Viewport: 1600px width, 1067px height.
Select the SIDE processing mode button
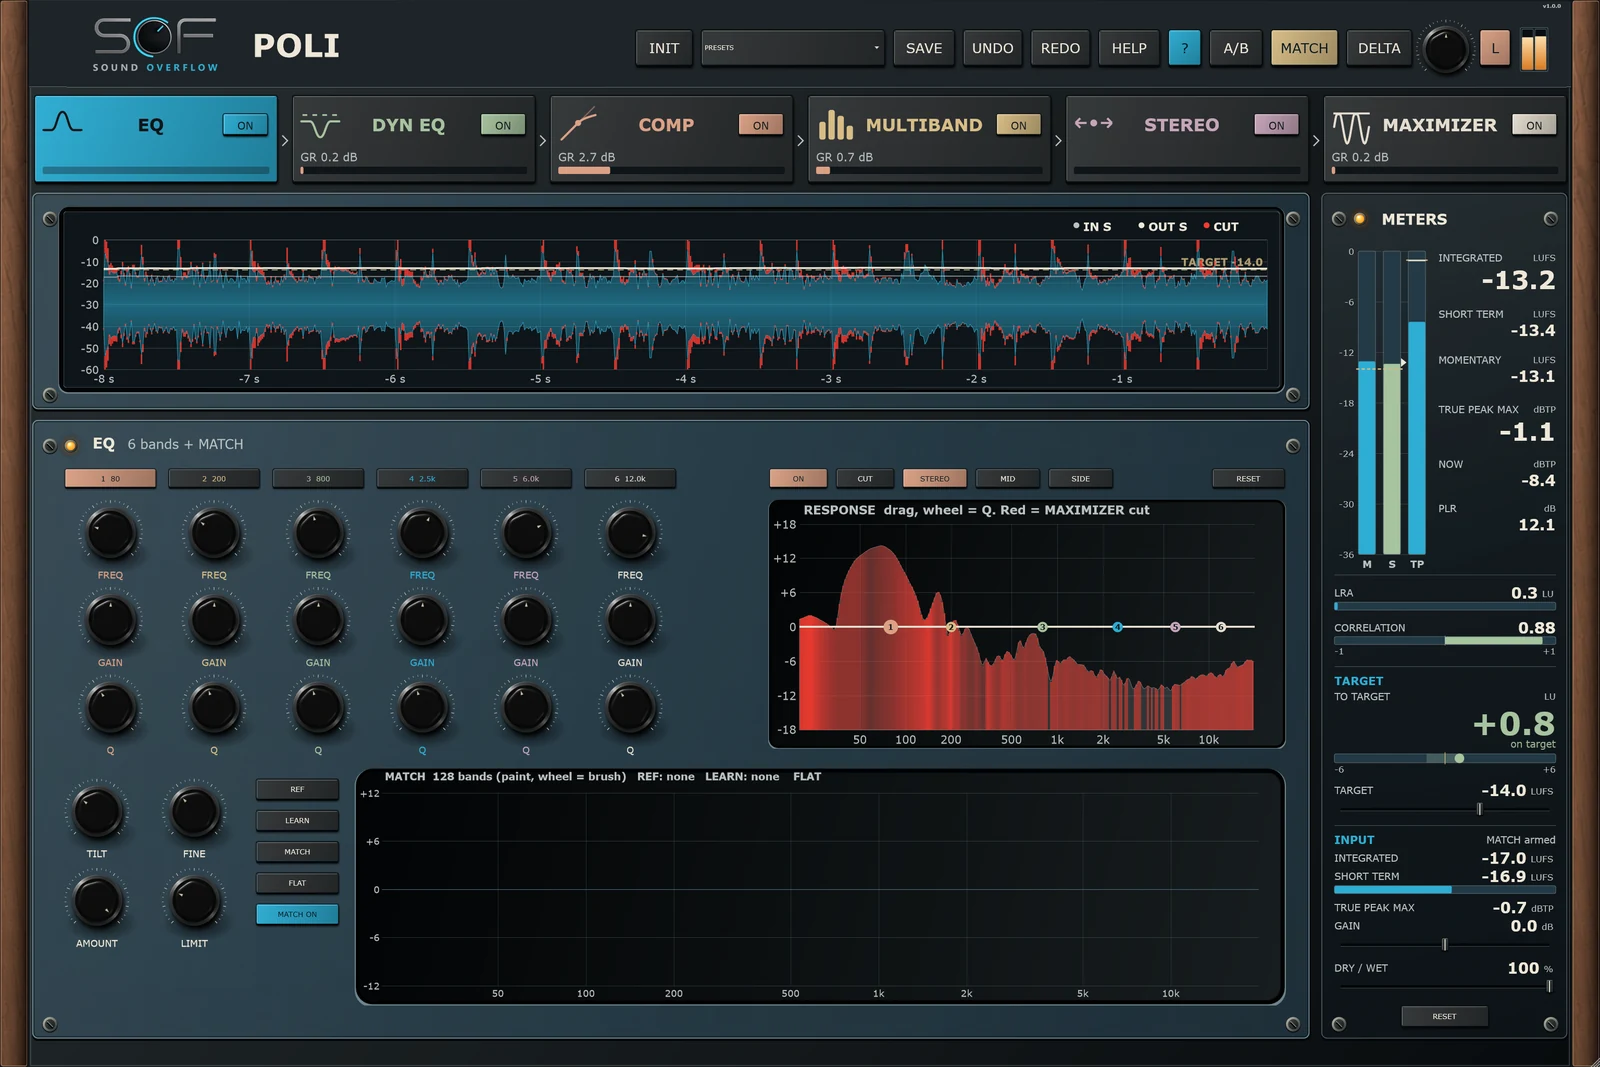[1080, 479]
